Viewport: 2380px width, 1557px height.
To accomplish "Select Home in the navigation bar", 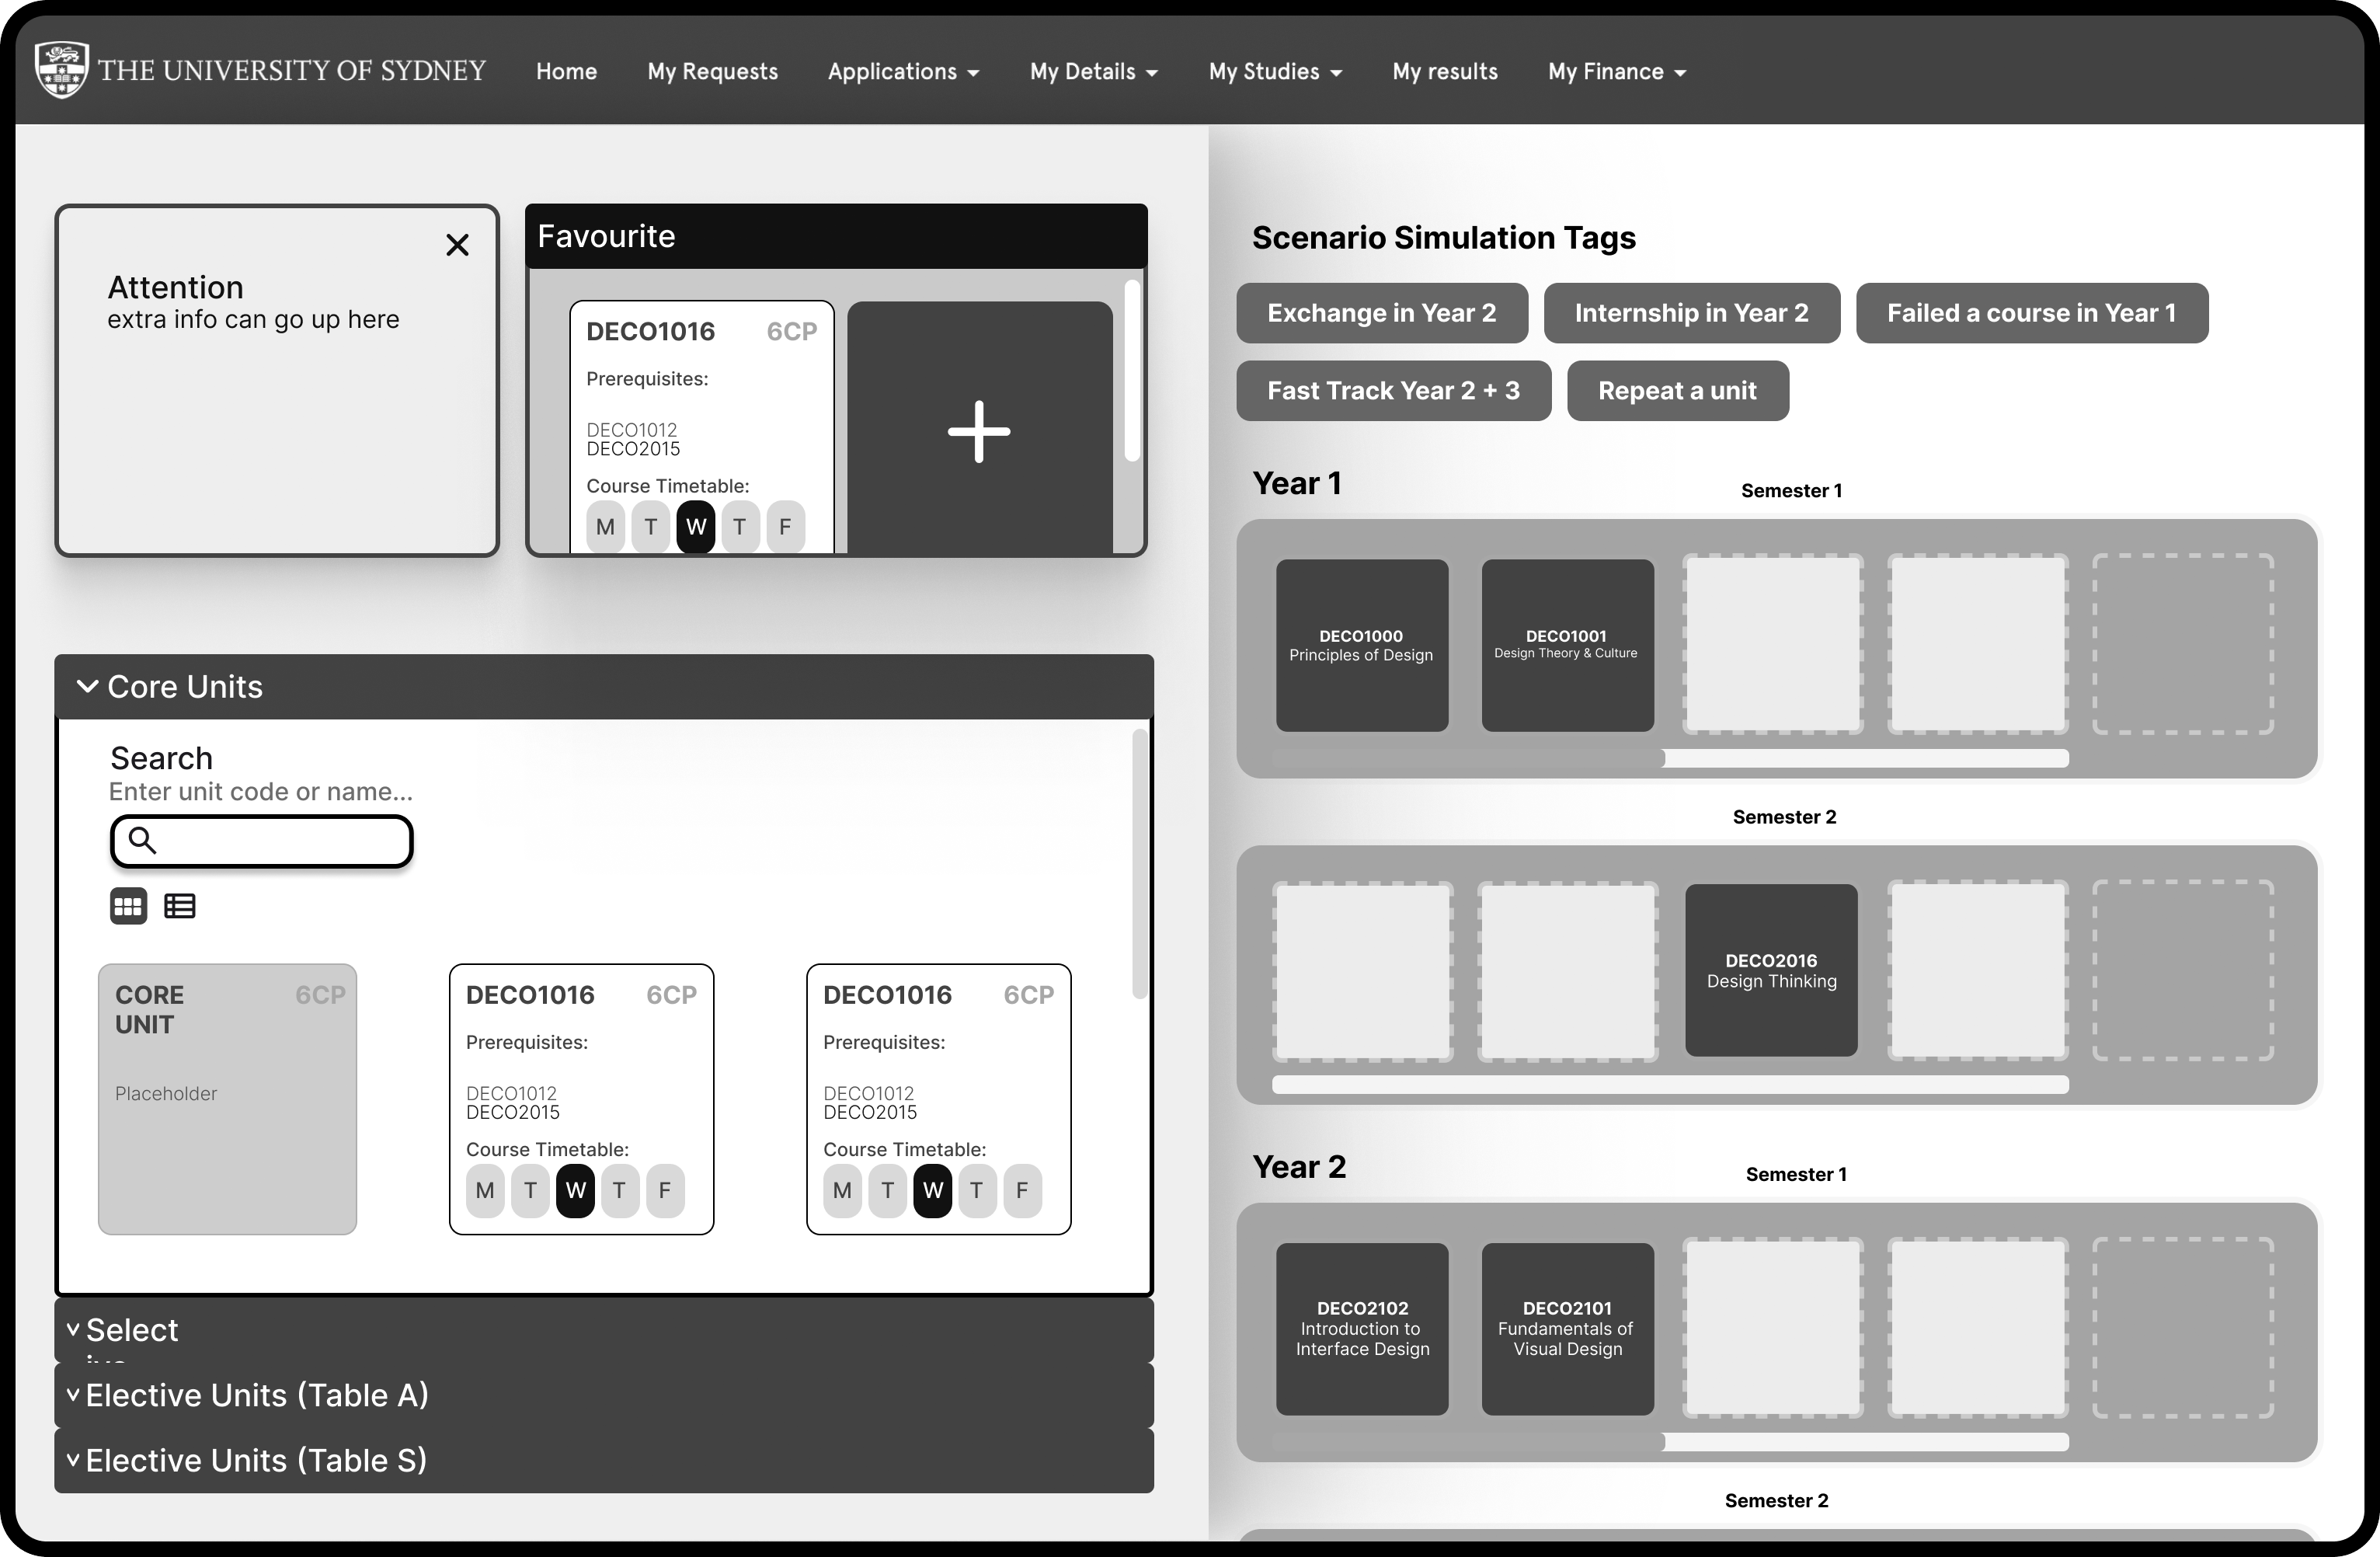I will click(566, 71).
